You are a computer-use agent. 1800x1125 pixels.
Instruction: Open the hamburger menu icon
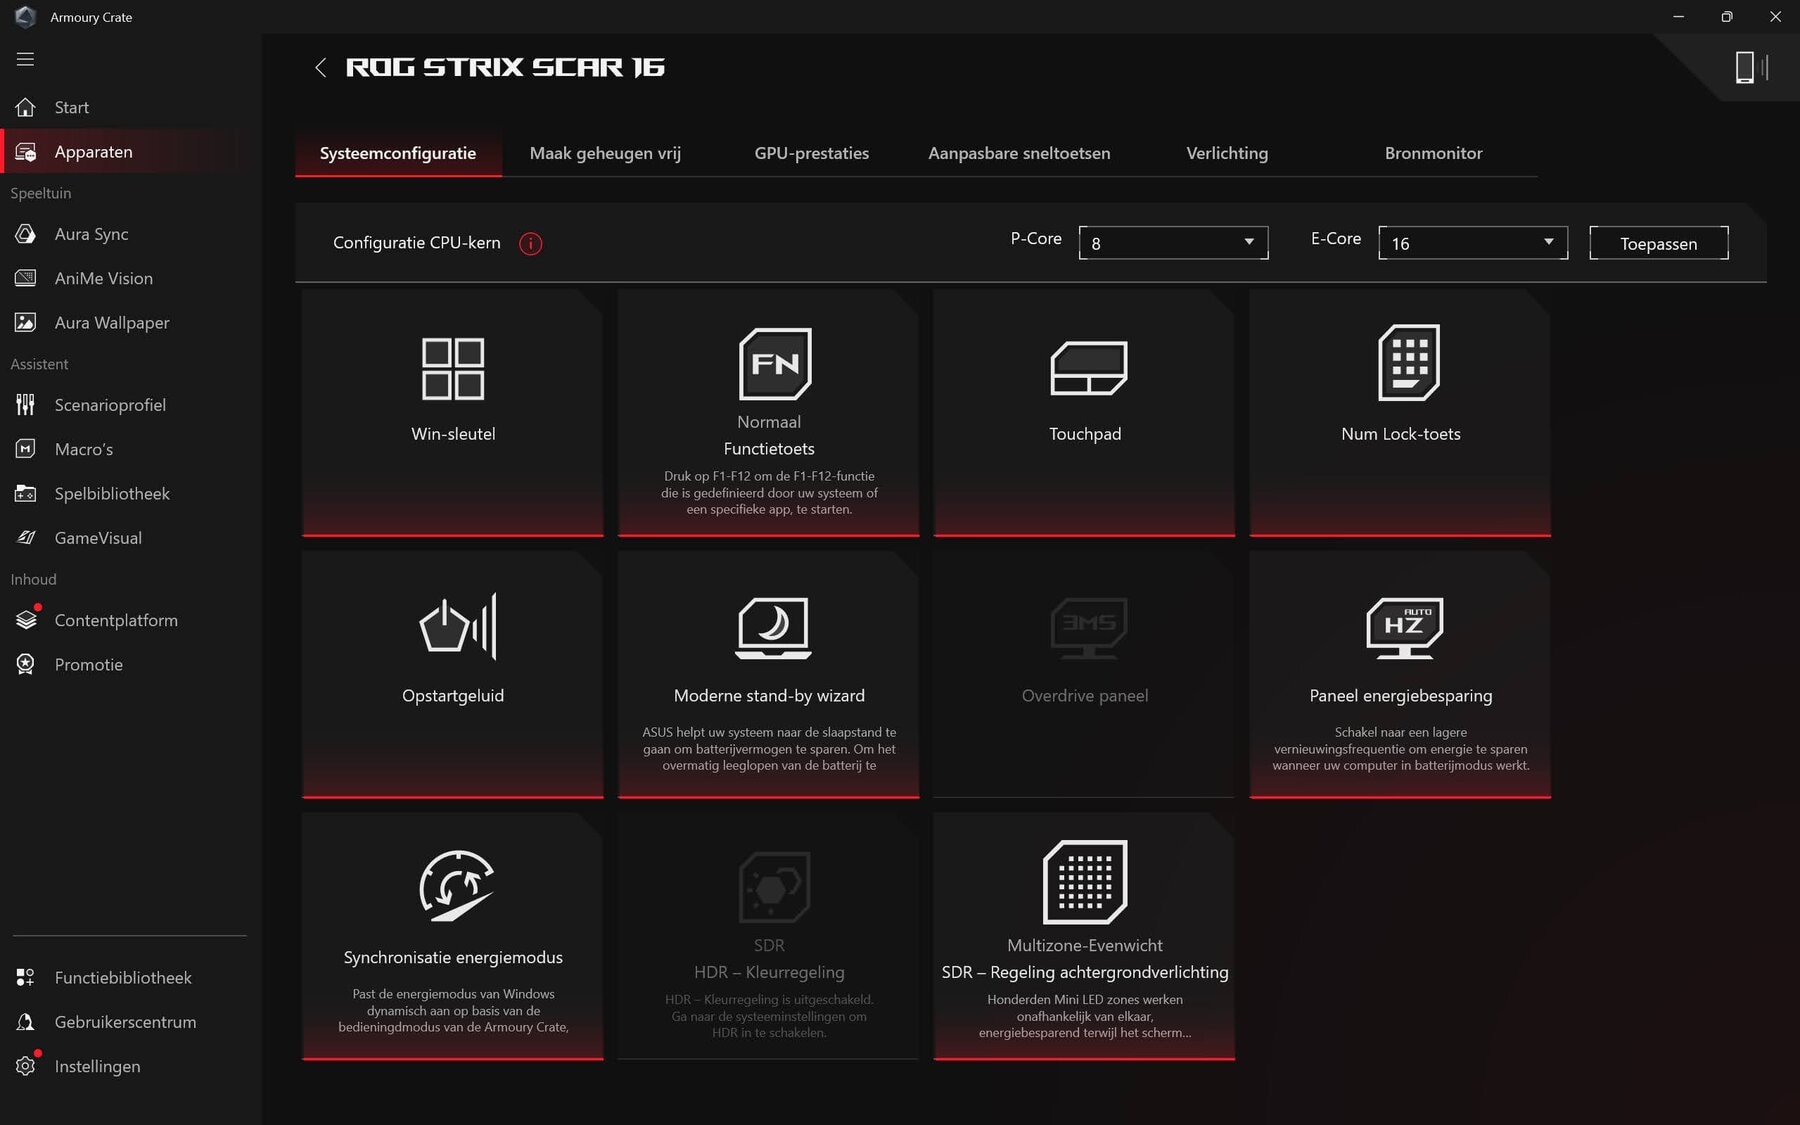pos(25,59)
